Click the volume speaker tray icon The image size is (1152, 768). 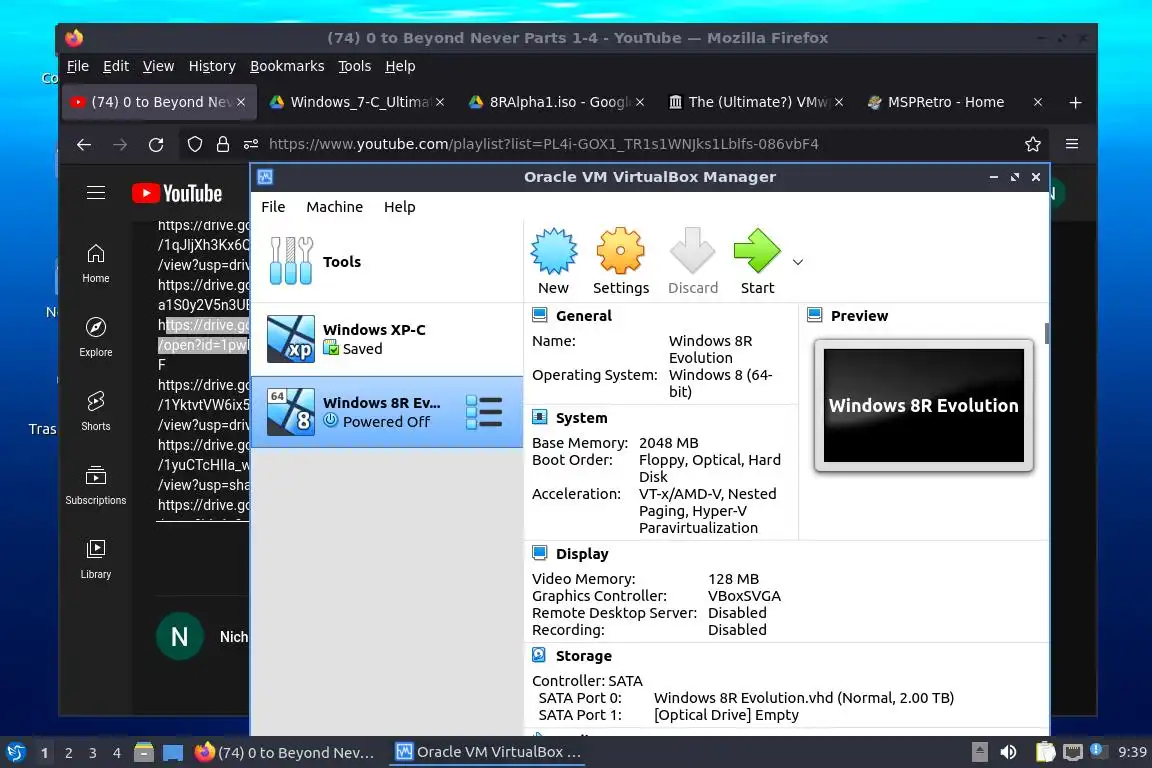(1008, 753)
